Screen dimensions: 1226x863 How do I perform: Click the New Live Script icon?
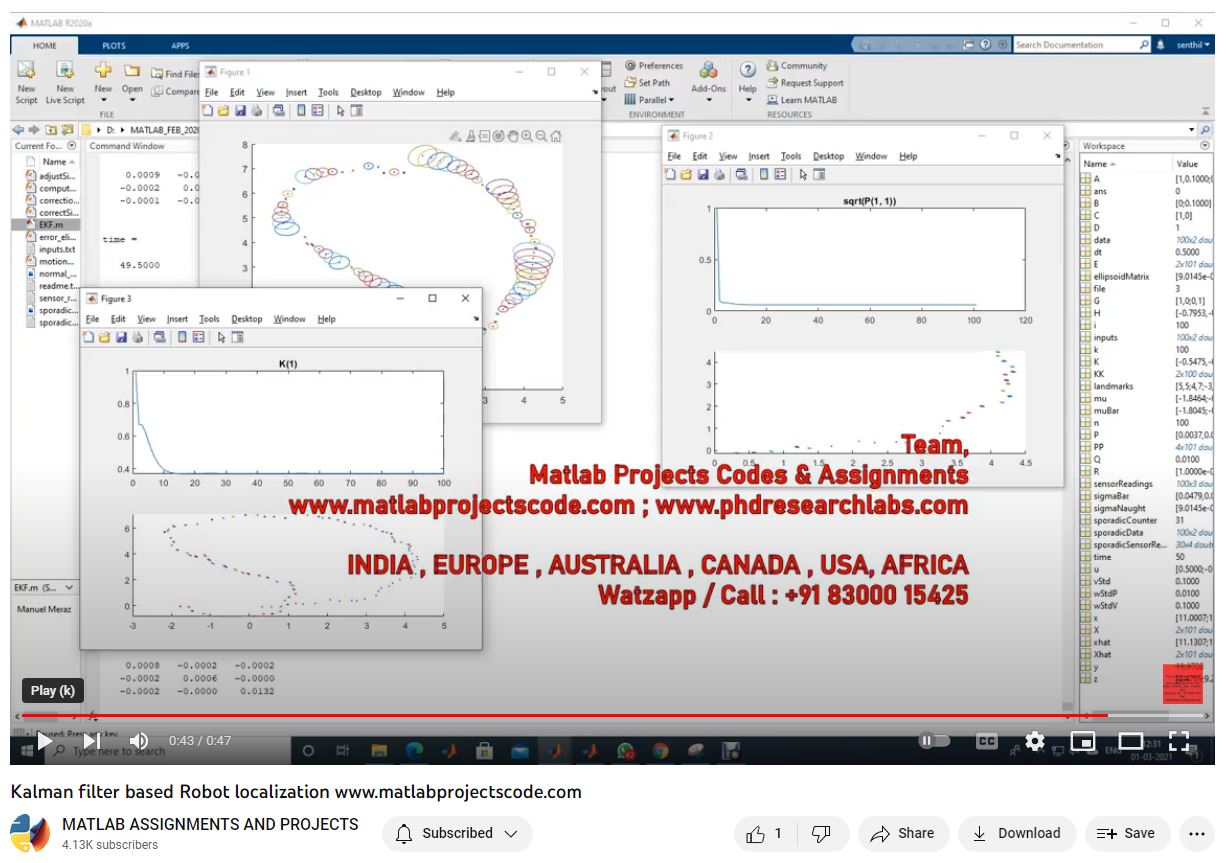65,70
